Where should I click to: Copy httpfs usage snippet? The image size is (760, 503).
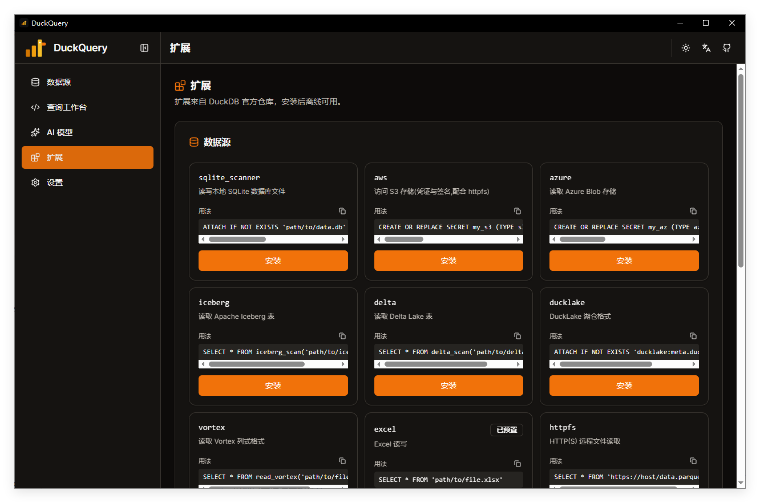[693, 461]
